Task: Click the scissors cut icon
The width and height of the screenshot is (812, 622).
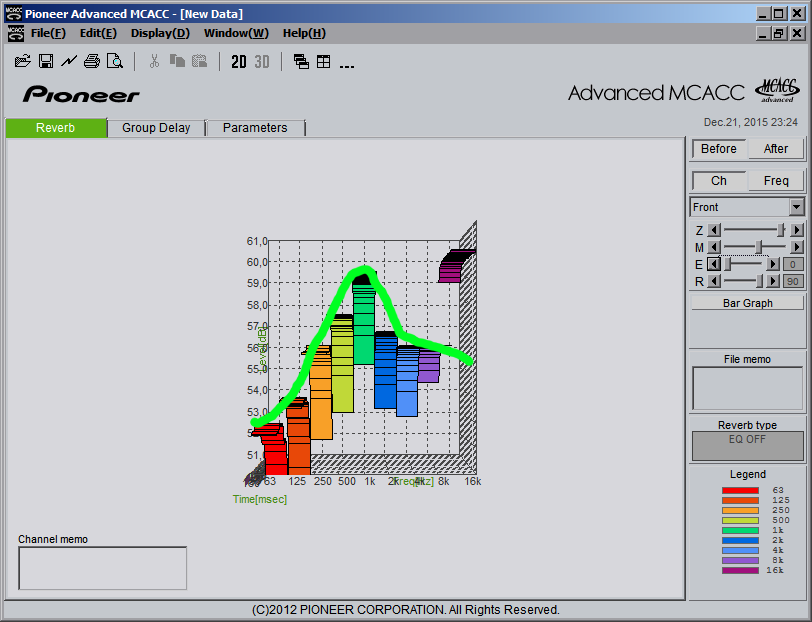Action: click(154, 61)
